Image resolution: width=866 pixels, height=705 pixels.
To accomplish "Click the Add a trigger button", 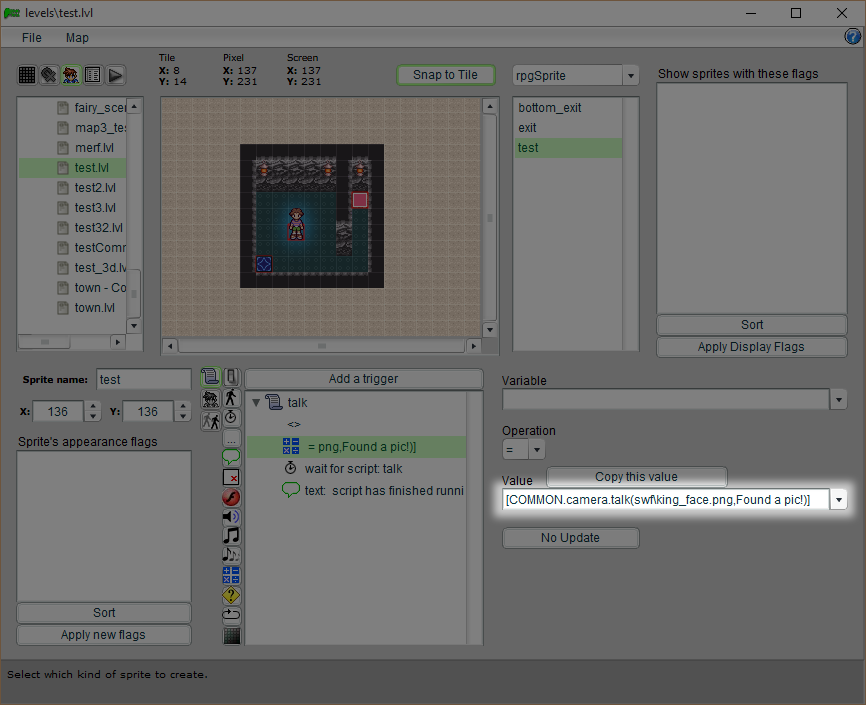I will tap(363, 379).
